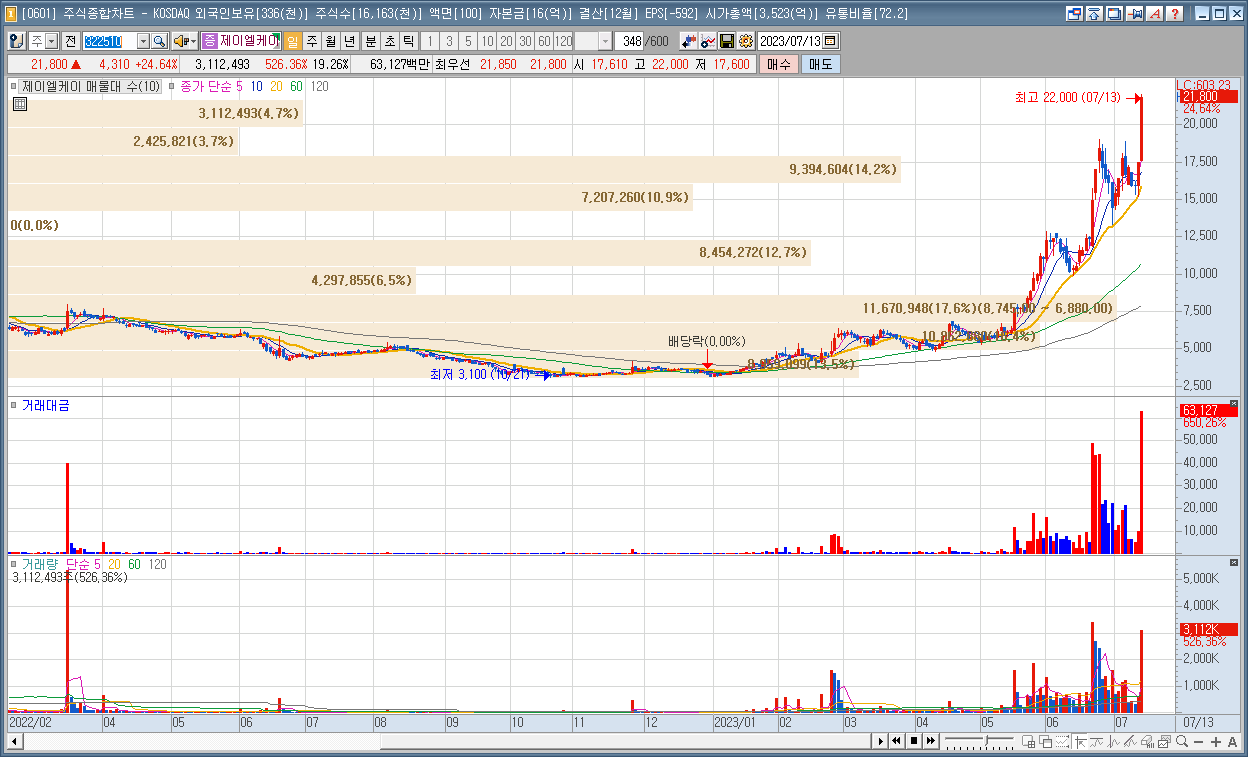Click the candle count 348 input field
Screen dimensions: 1248x757
(630, 41)
